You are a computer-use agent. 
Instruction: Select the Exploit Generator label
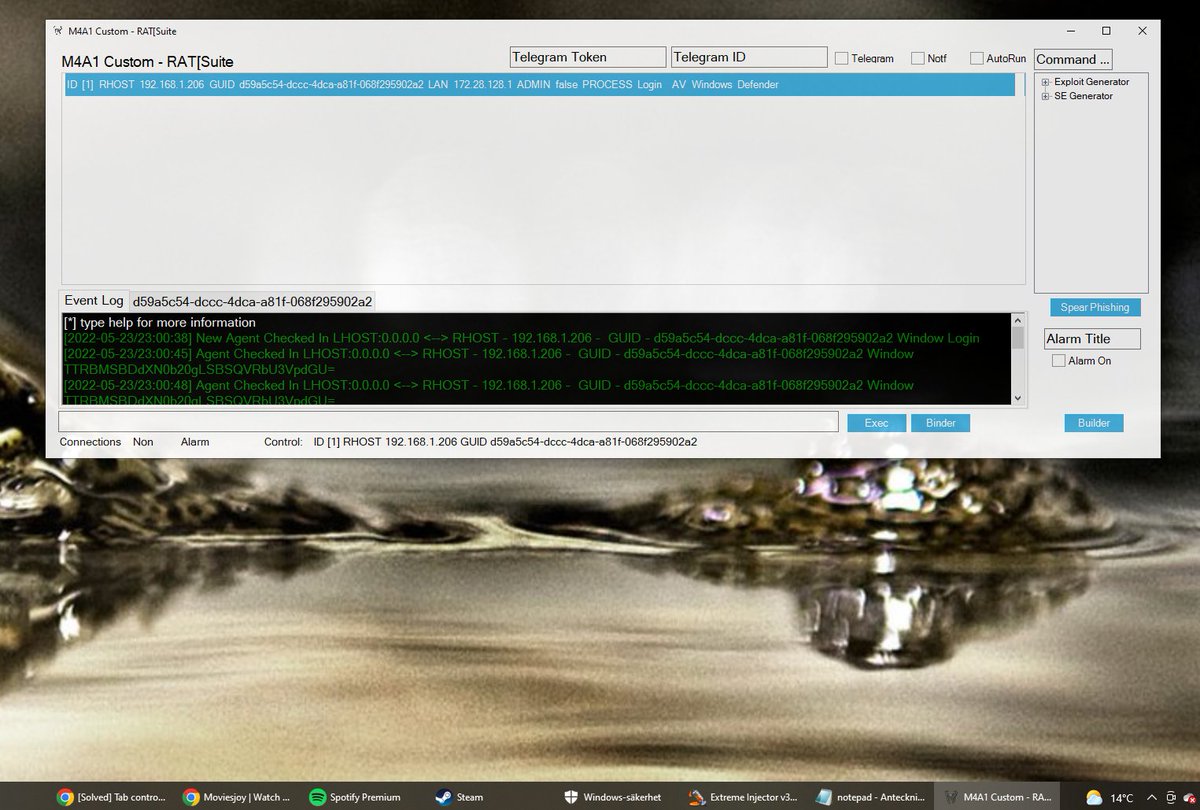click(1092, 82)
